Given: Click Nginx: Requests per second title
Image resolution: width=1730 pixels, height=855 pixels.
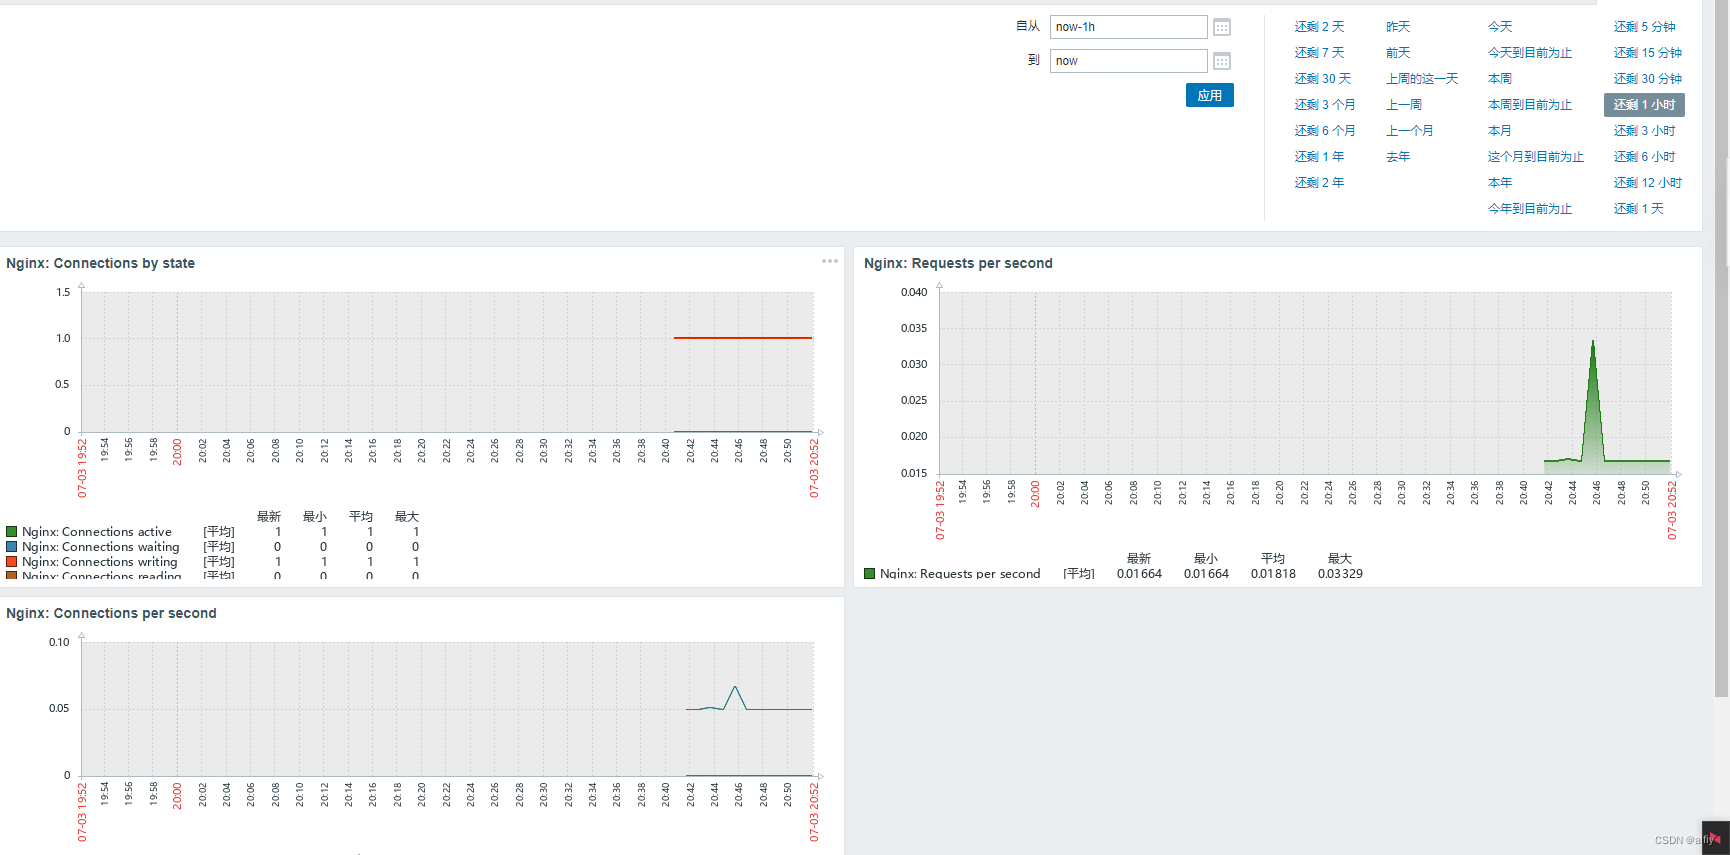Looking at the screenshot, I should click(958, 263).
